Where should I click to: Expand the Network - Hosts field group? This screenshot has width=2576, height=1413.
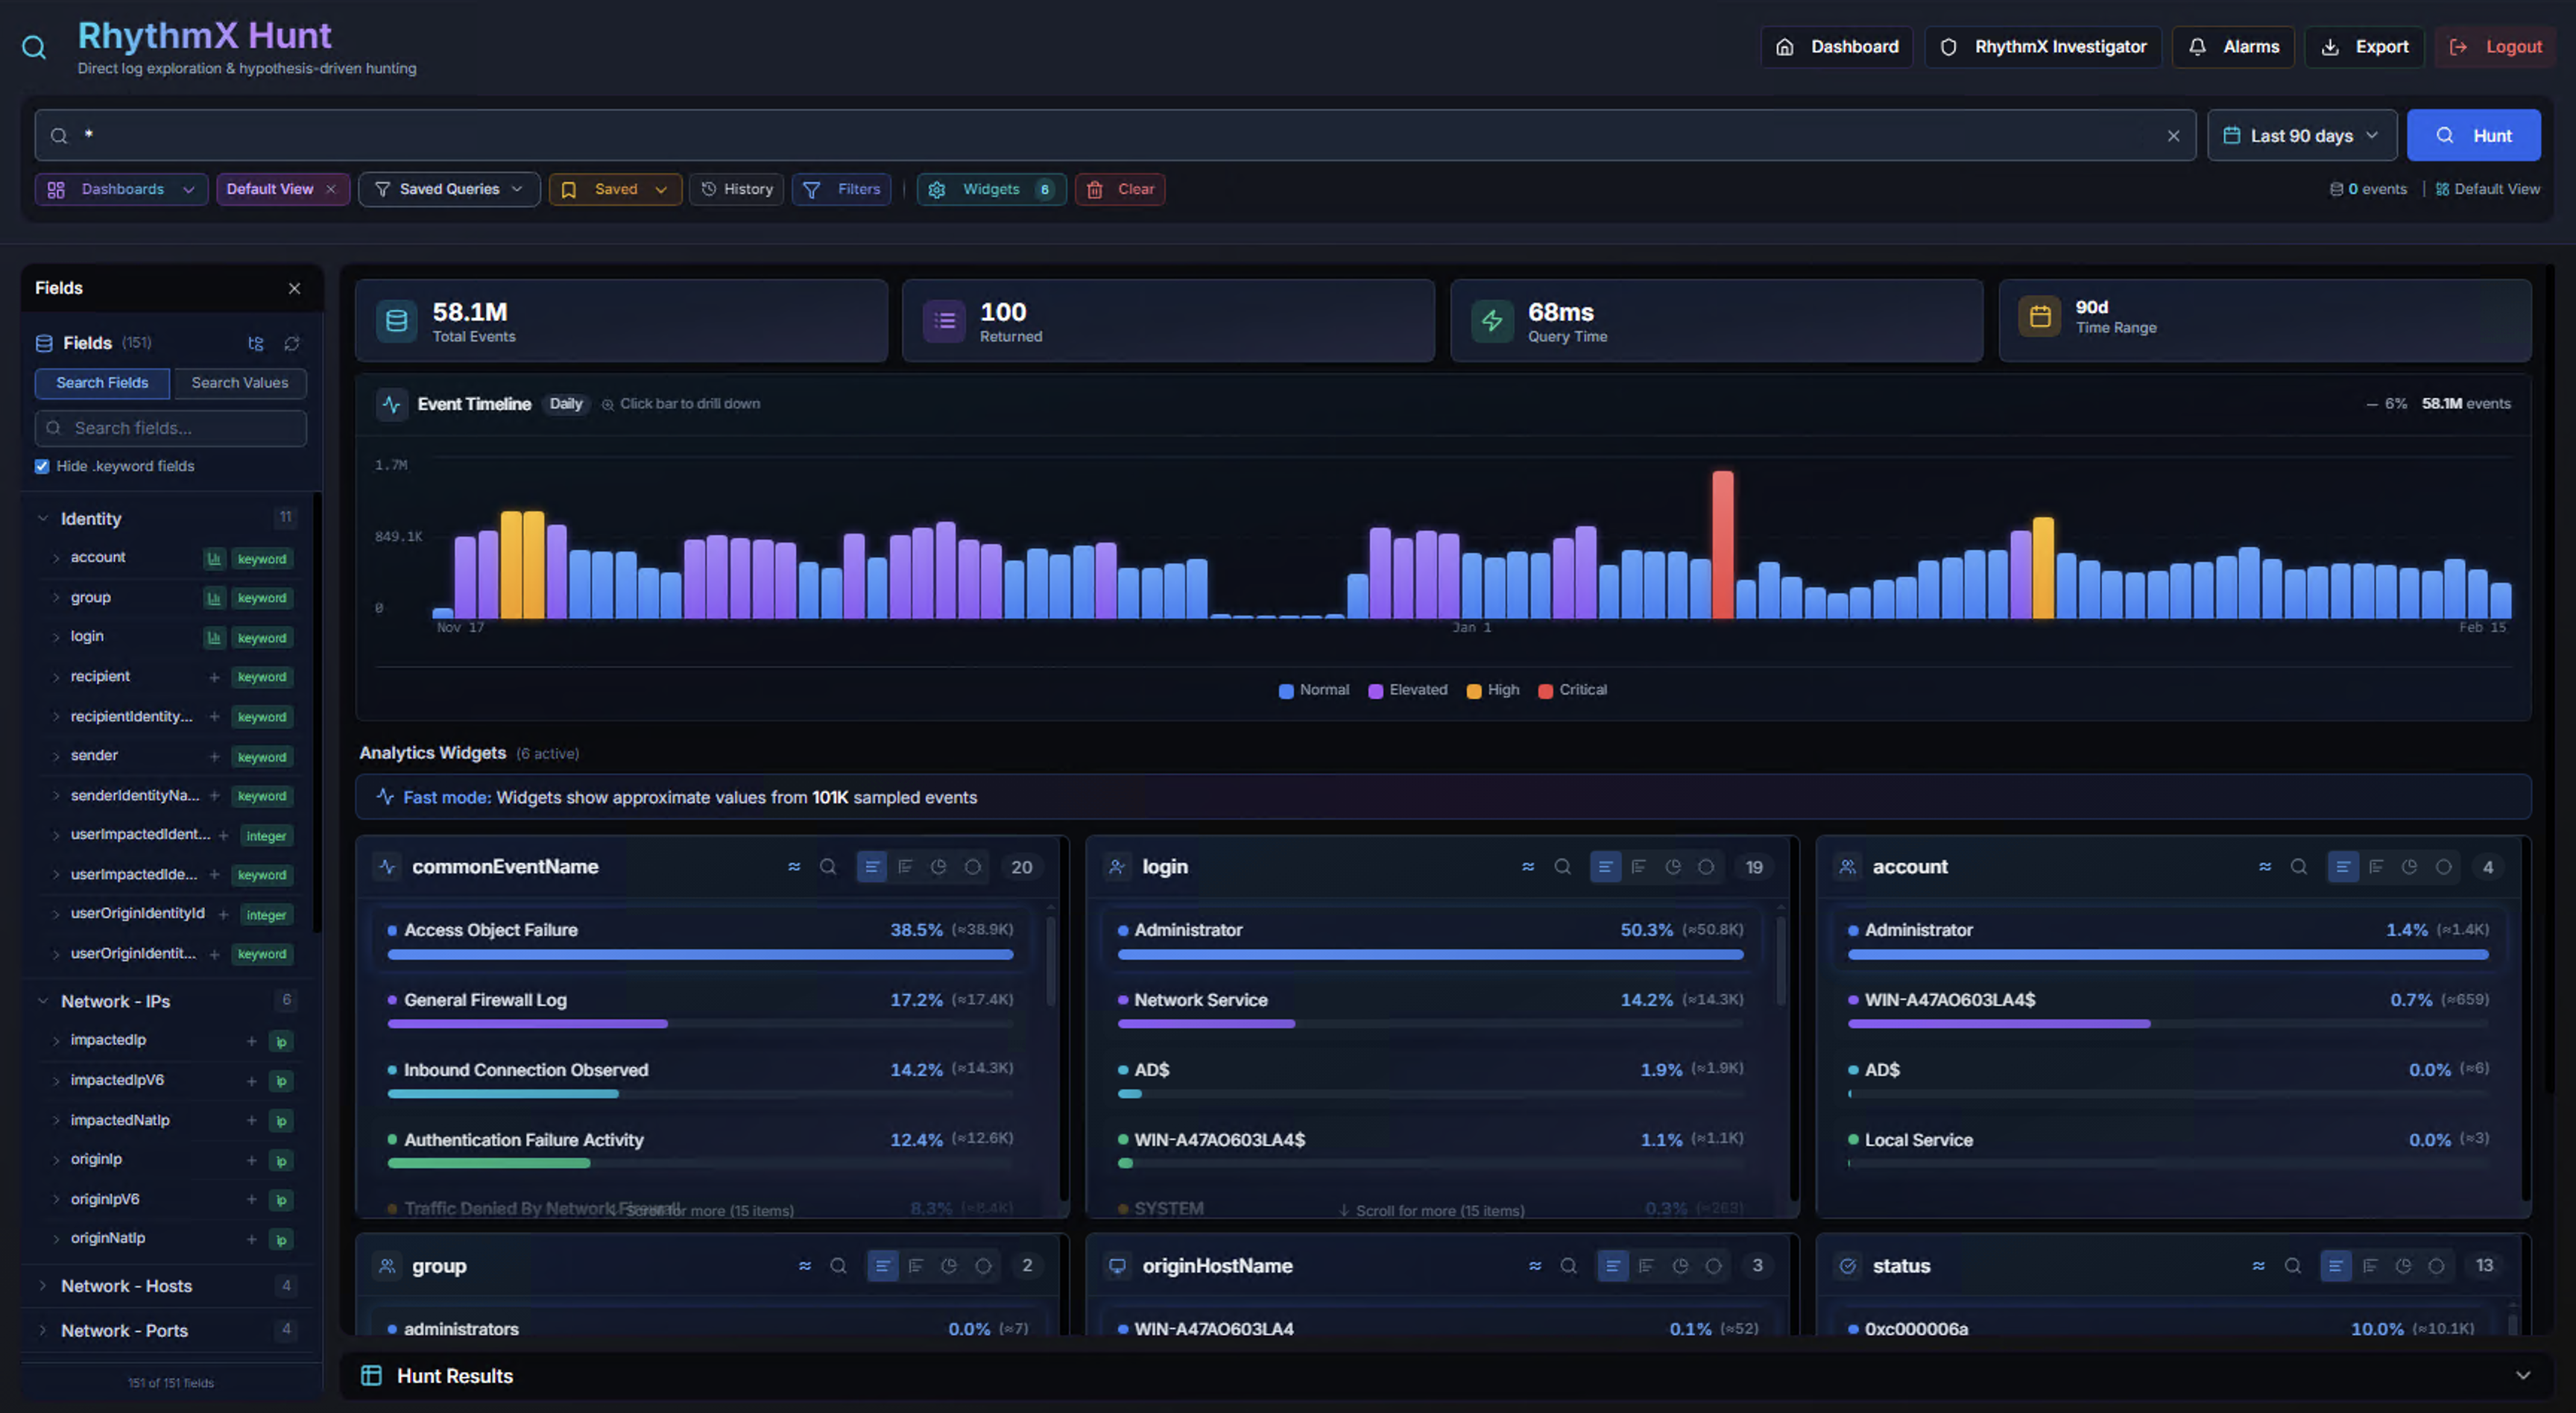pyautogui.click(x=126, y=1286)
